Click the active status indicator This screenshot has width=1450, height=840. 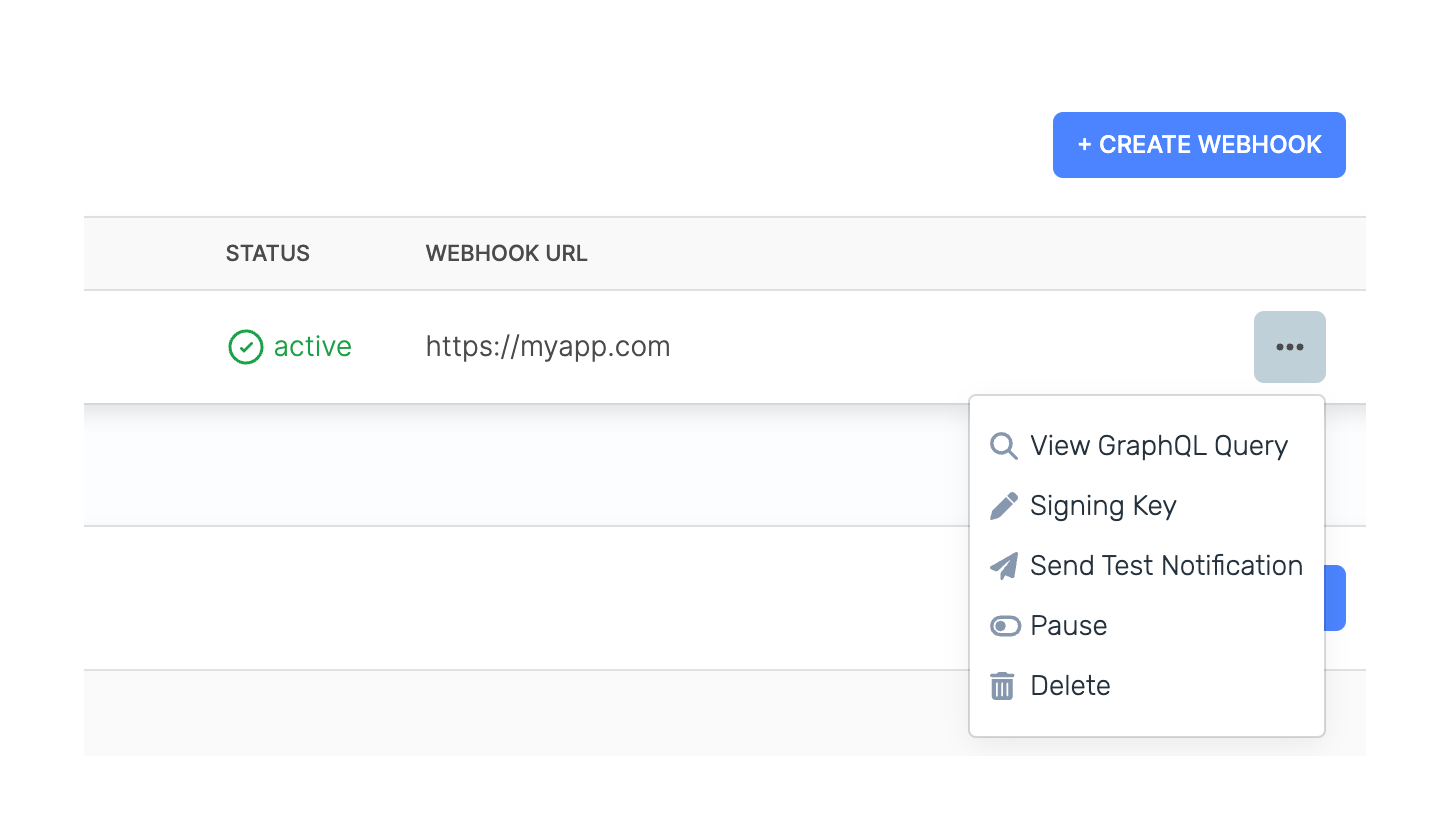(x=290, y=347)
